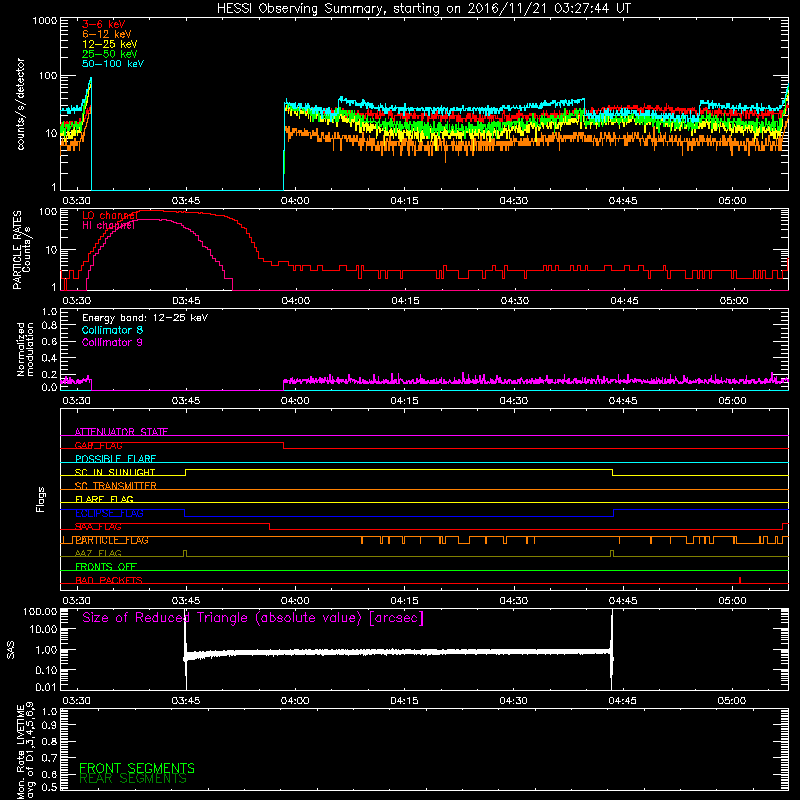
Task: Click the SC_IN_SUNLIGHT flag label
Action: (115, 472)
